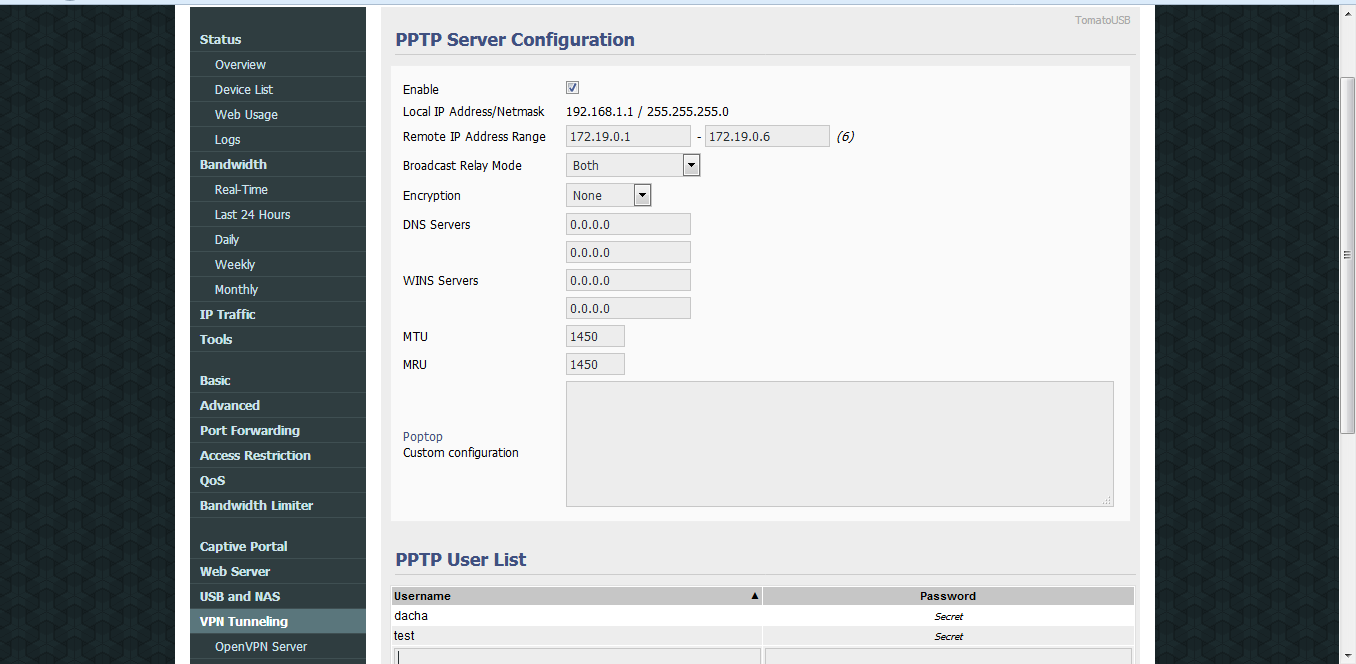This screenshot has width=1356, height=664.
Task: Open the Port Forwarding section
Action: pyautogui.click(x=278, y=430)
